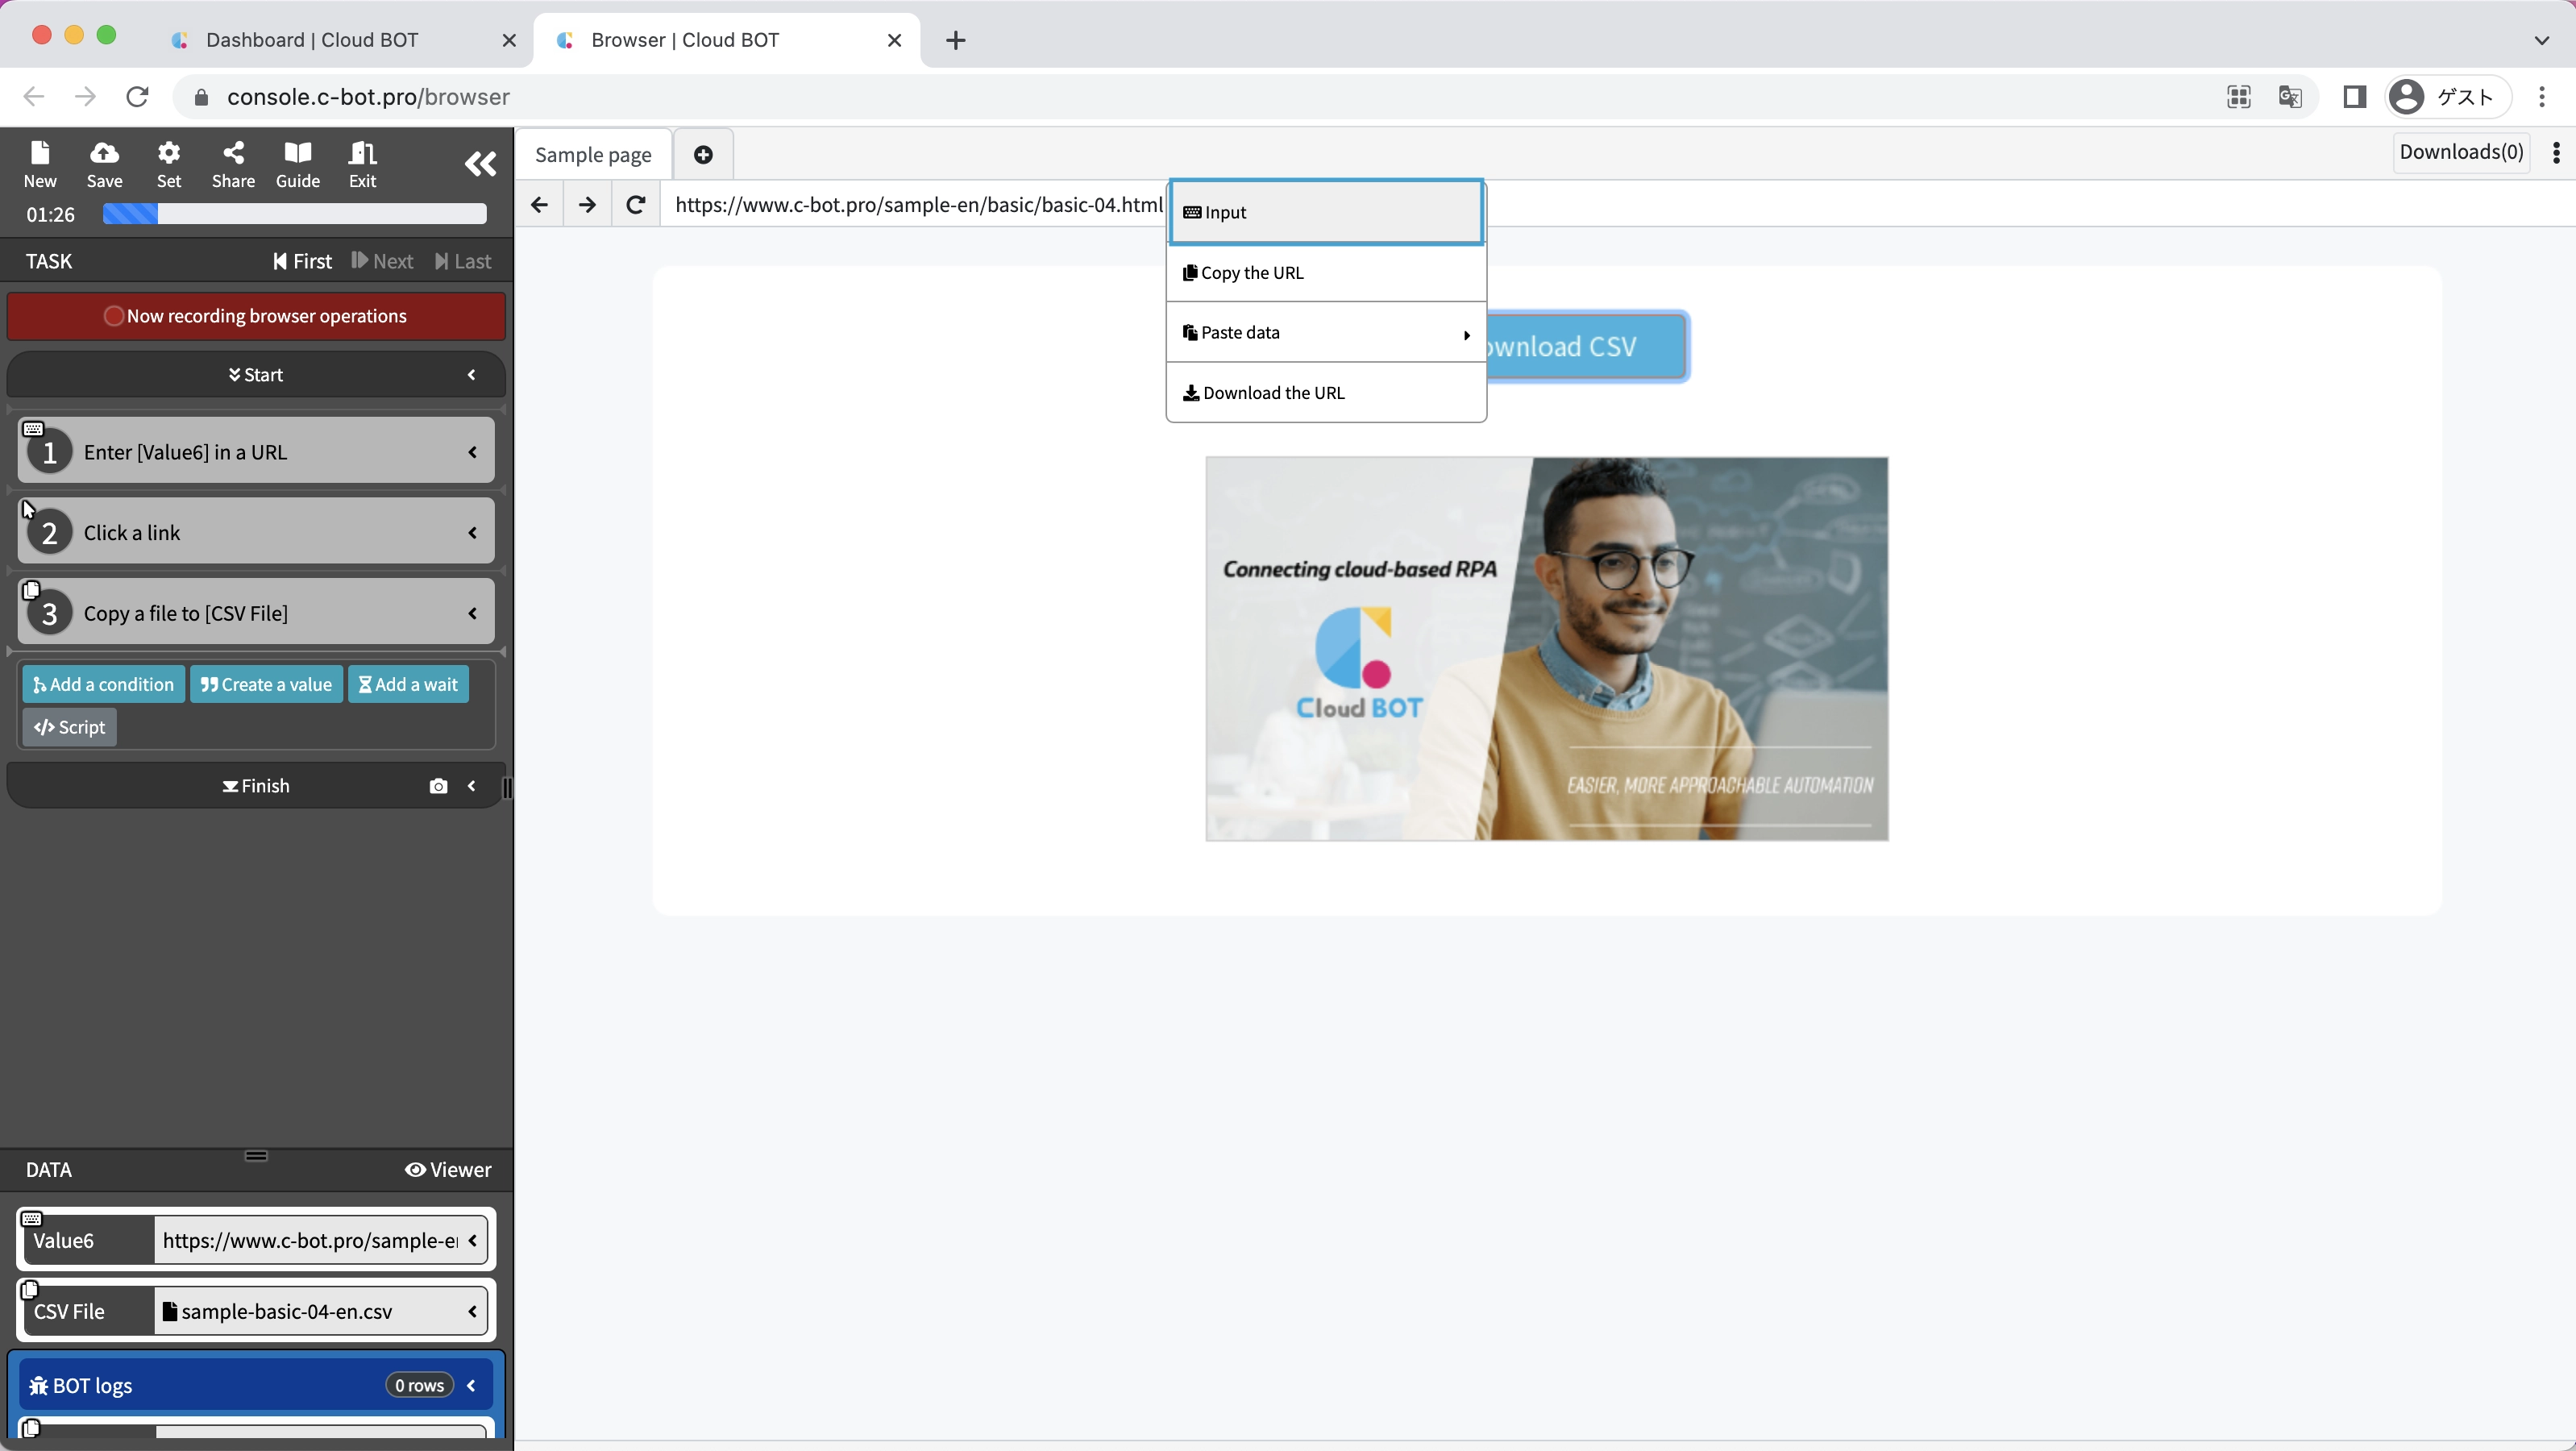Toggle the data Viewer eye

448,1169
